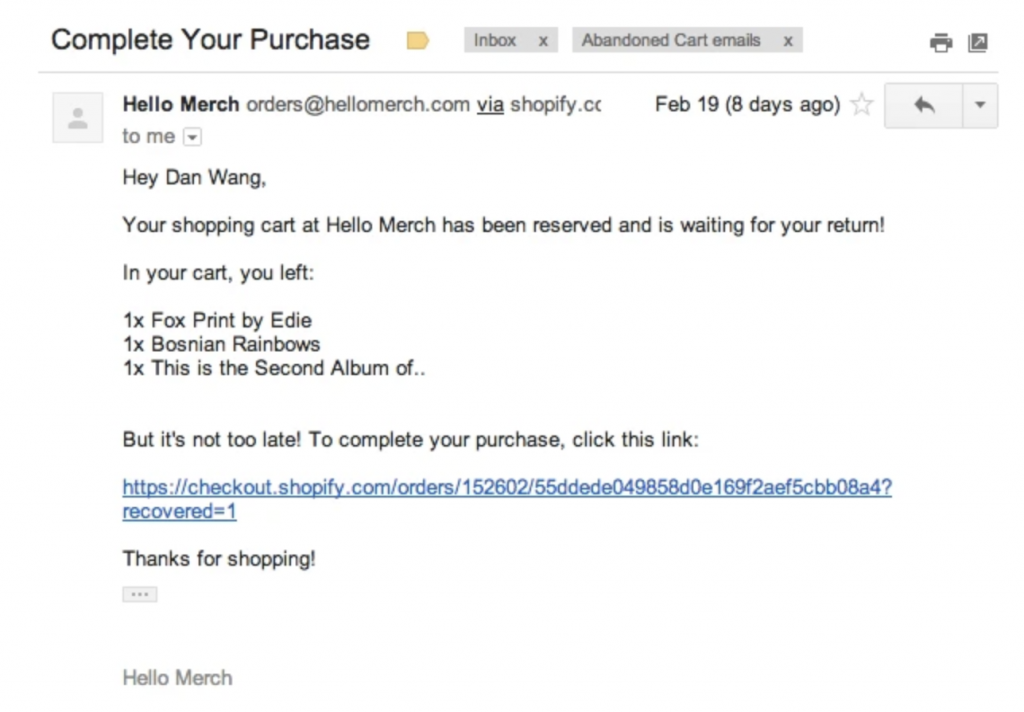Viewport: 1024px width, 712px height.
Task: Open the email in a new window
Action: coord(977,43)
